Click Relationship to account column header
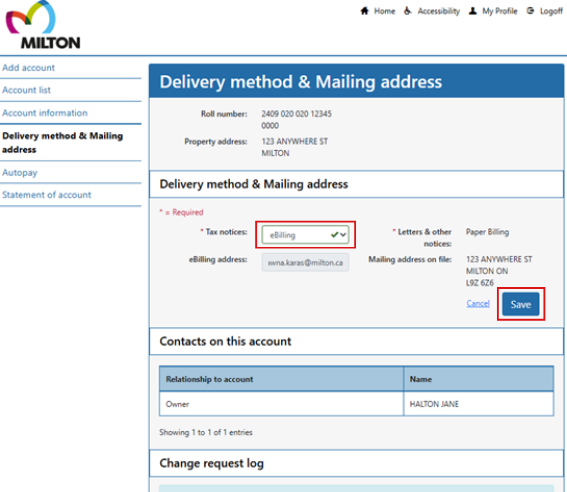This screenshot has height=492, width=567. [x=281, y=379]
